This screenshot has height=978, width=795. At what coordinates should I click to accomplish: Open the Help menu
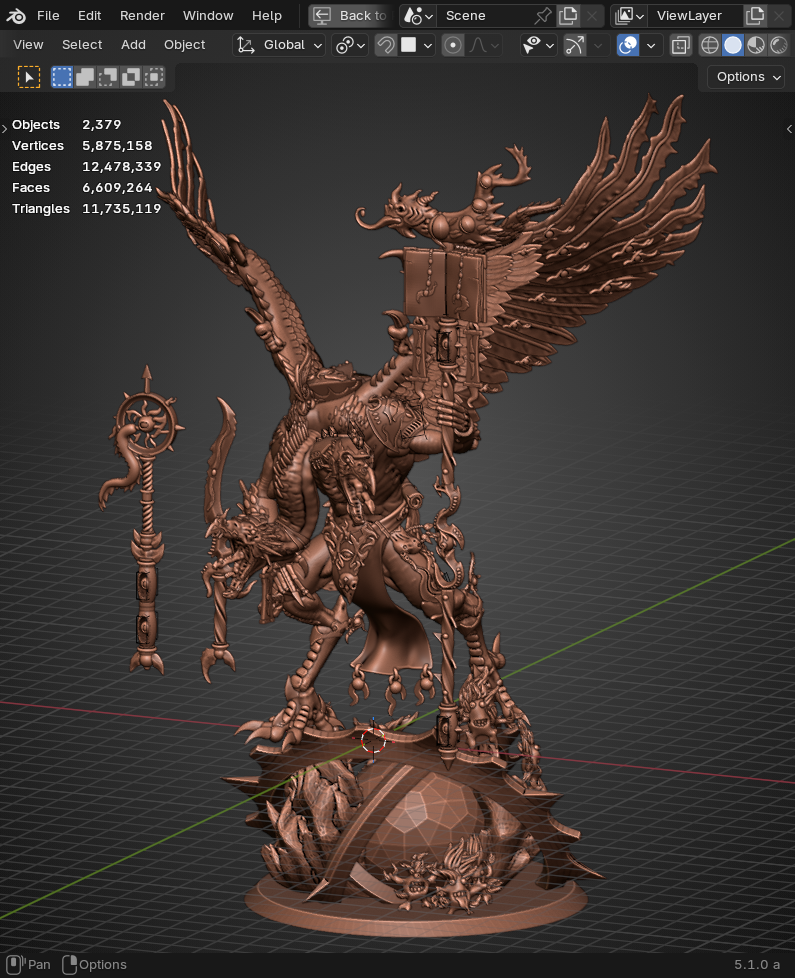[267, 16]
